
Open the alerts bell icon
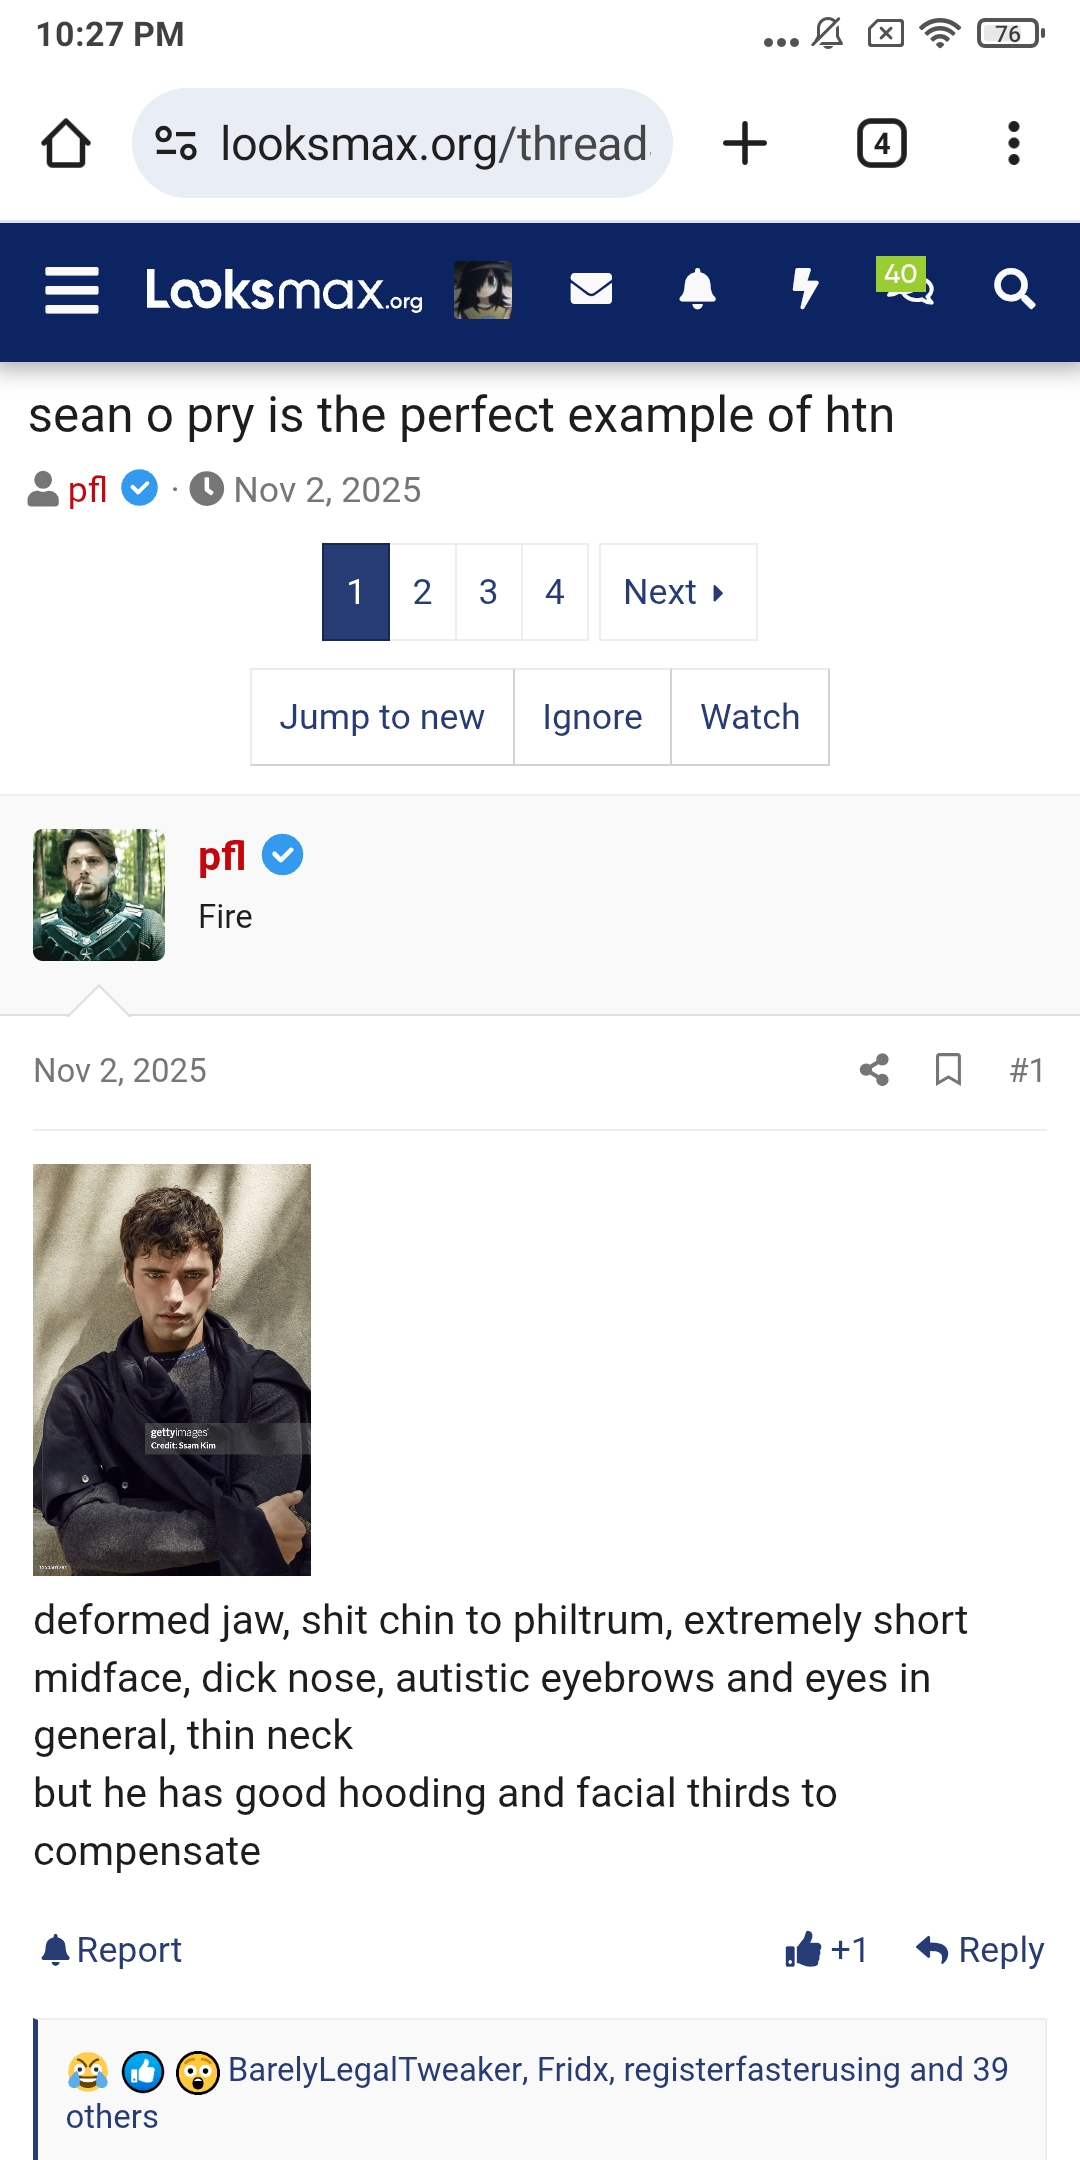(698, 289)
